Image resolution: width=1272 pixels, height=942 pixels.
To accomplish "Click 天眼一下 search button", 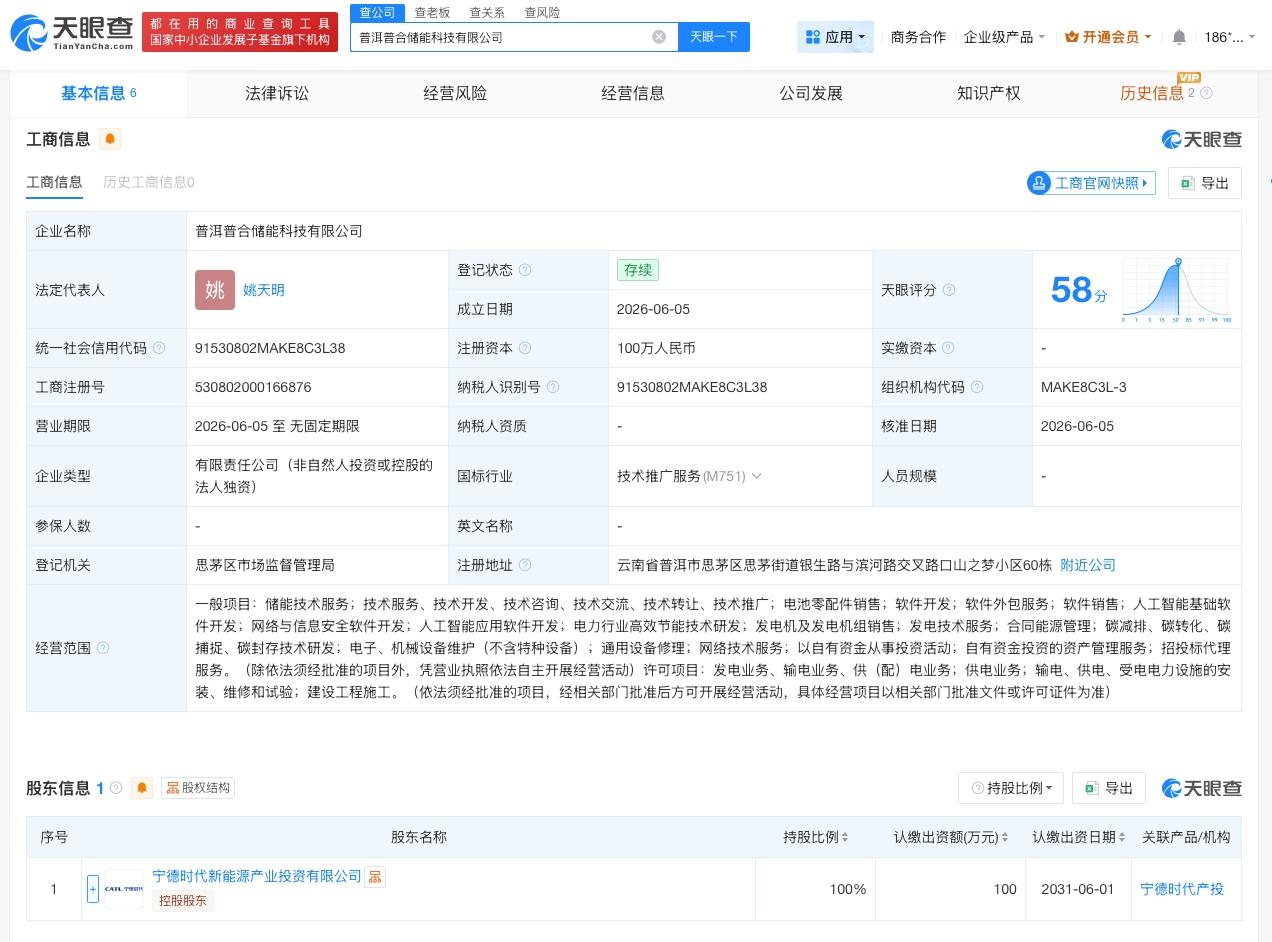I will click(714, 37).
